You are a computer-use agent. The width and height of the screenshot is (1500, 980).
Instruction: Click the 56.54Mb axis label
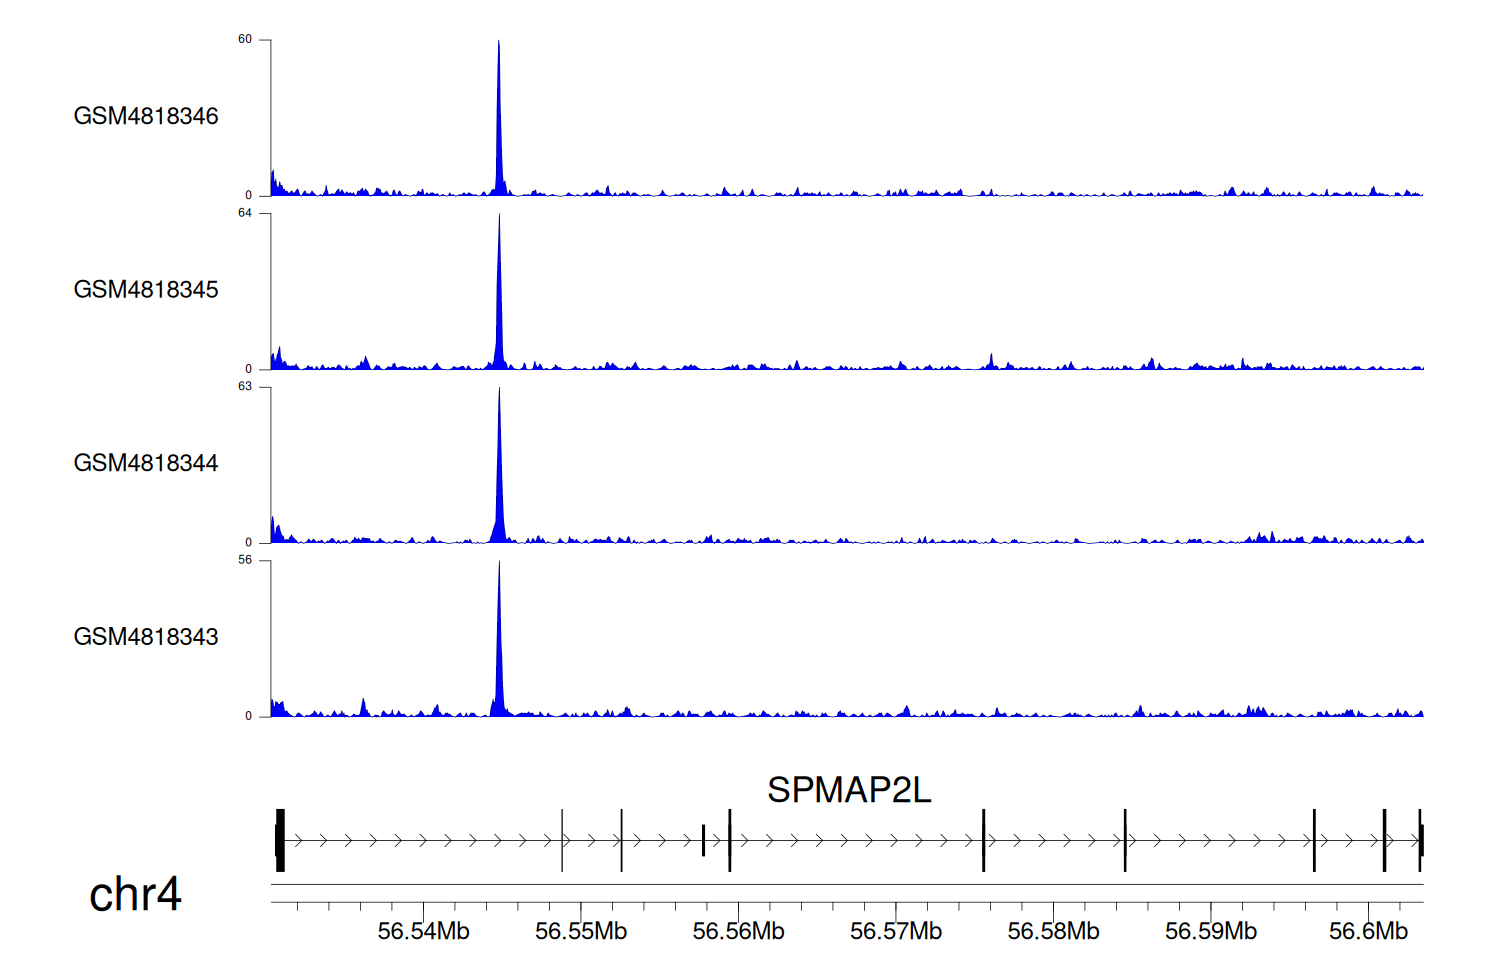(x=423, y=931)
